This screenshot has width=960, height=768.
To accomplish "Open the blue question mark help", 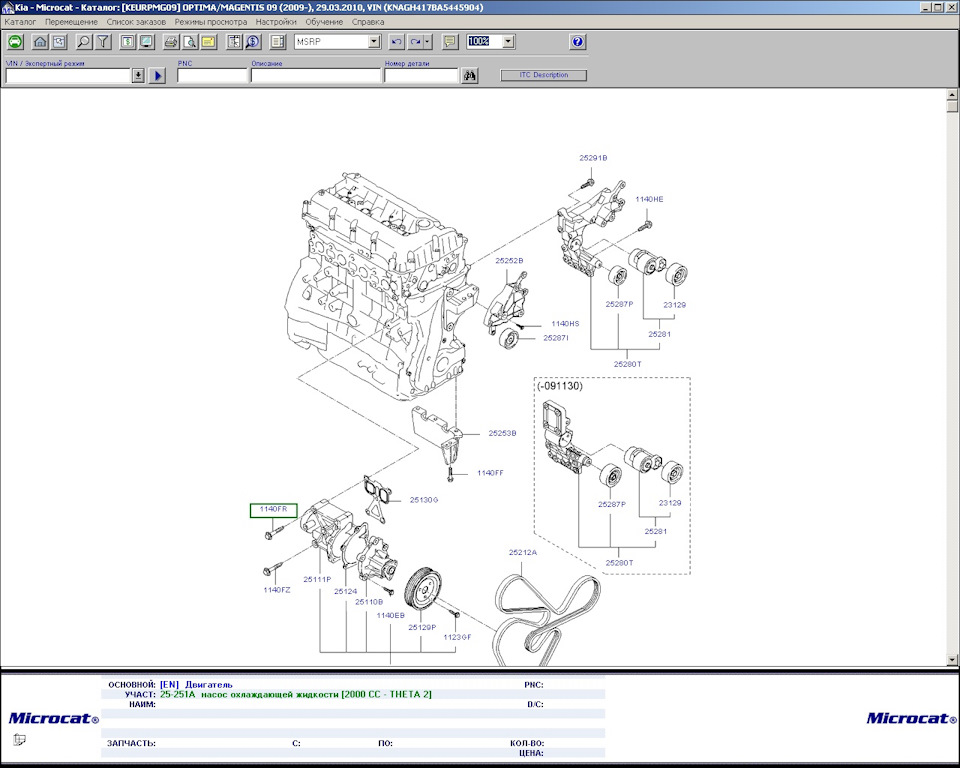I will click(577, 42).
